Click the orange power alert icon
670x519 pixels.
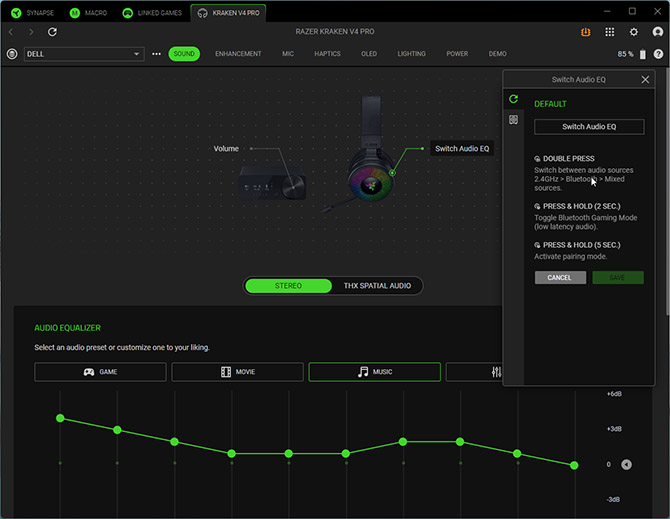(585, 32)
